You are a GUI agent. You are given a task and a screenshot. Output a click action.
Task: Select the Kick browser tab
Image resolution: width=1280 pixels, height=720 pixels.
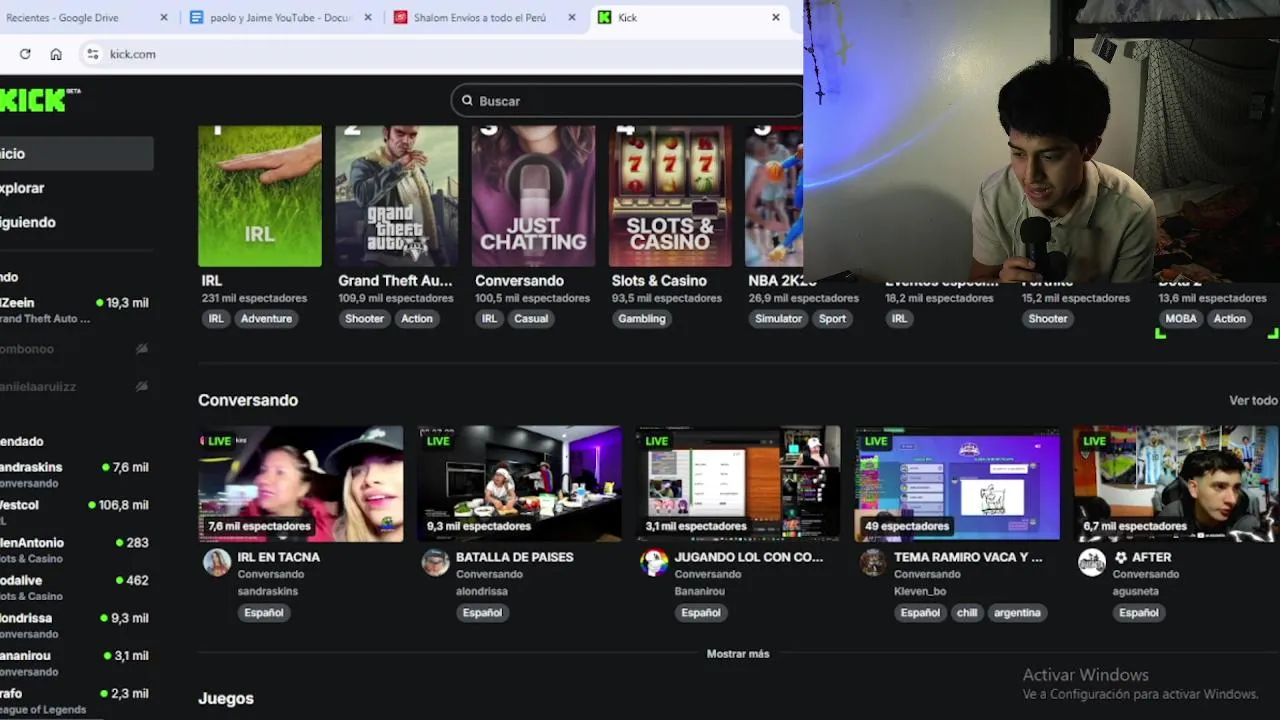pos(690,17)
